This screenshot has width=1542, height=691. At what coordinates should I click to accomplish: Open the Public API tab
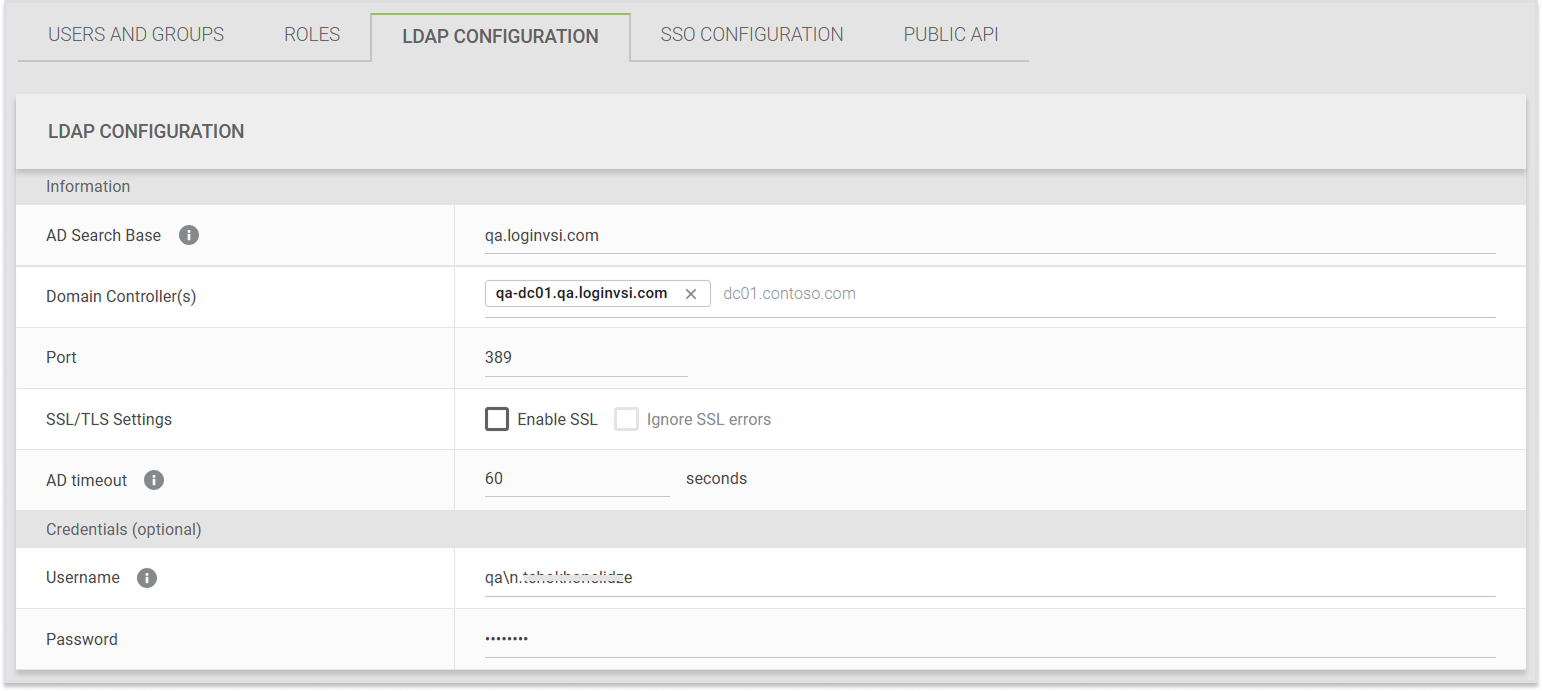(x=950, y=35)
